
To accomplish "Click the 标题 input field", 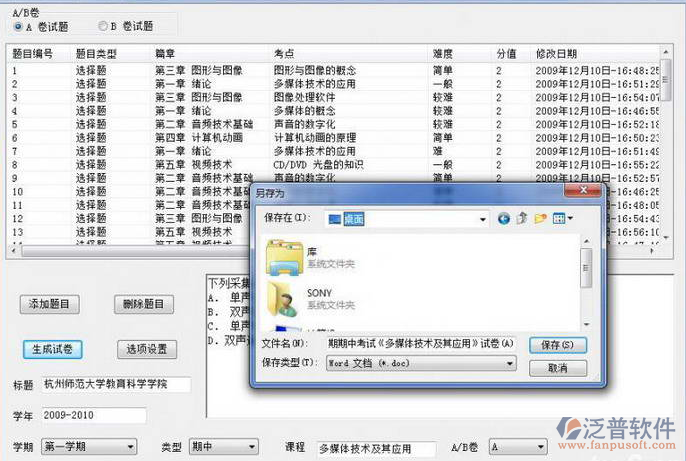I will point(116,384).
